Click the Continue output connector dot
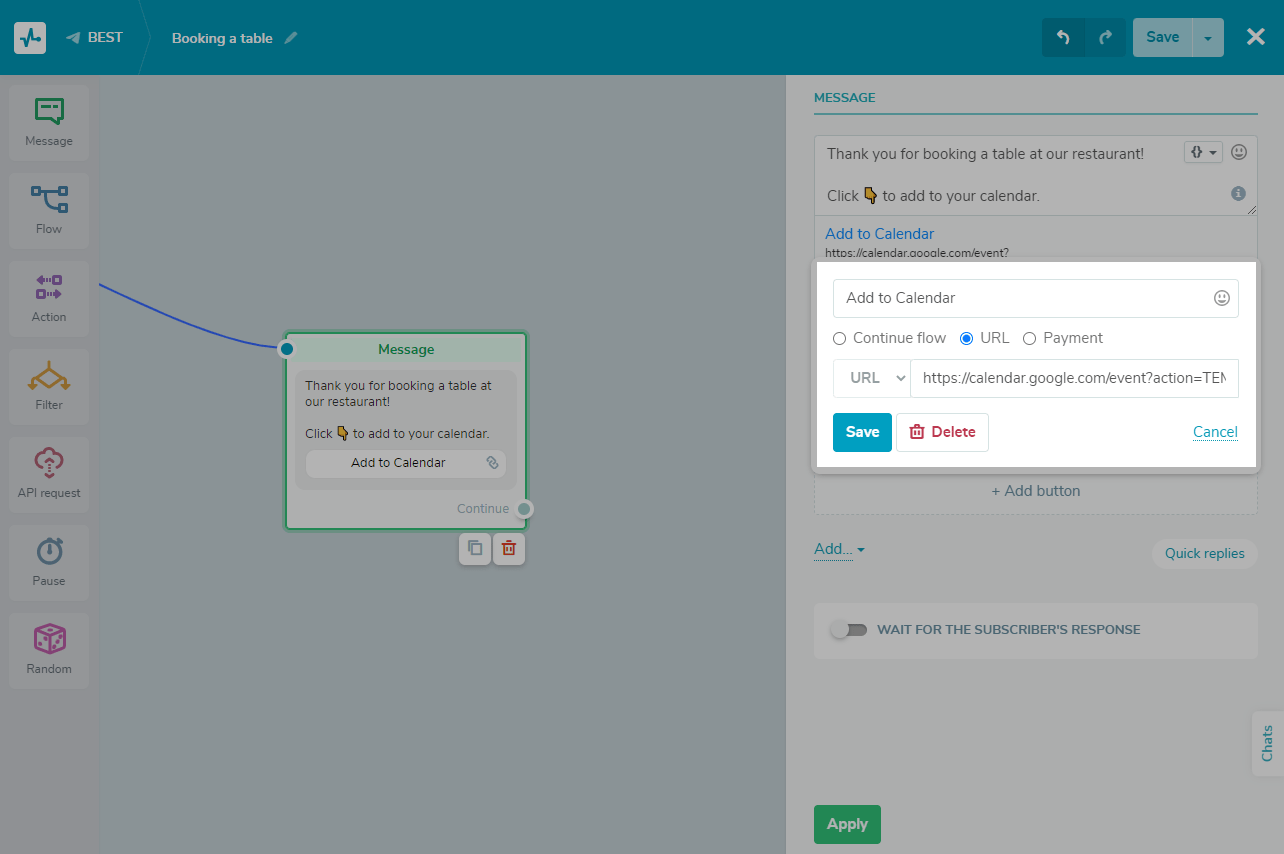The height and width of the screenshot is (854, 1284). [524, 509]
